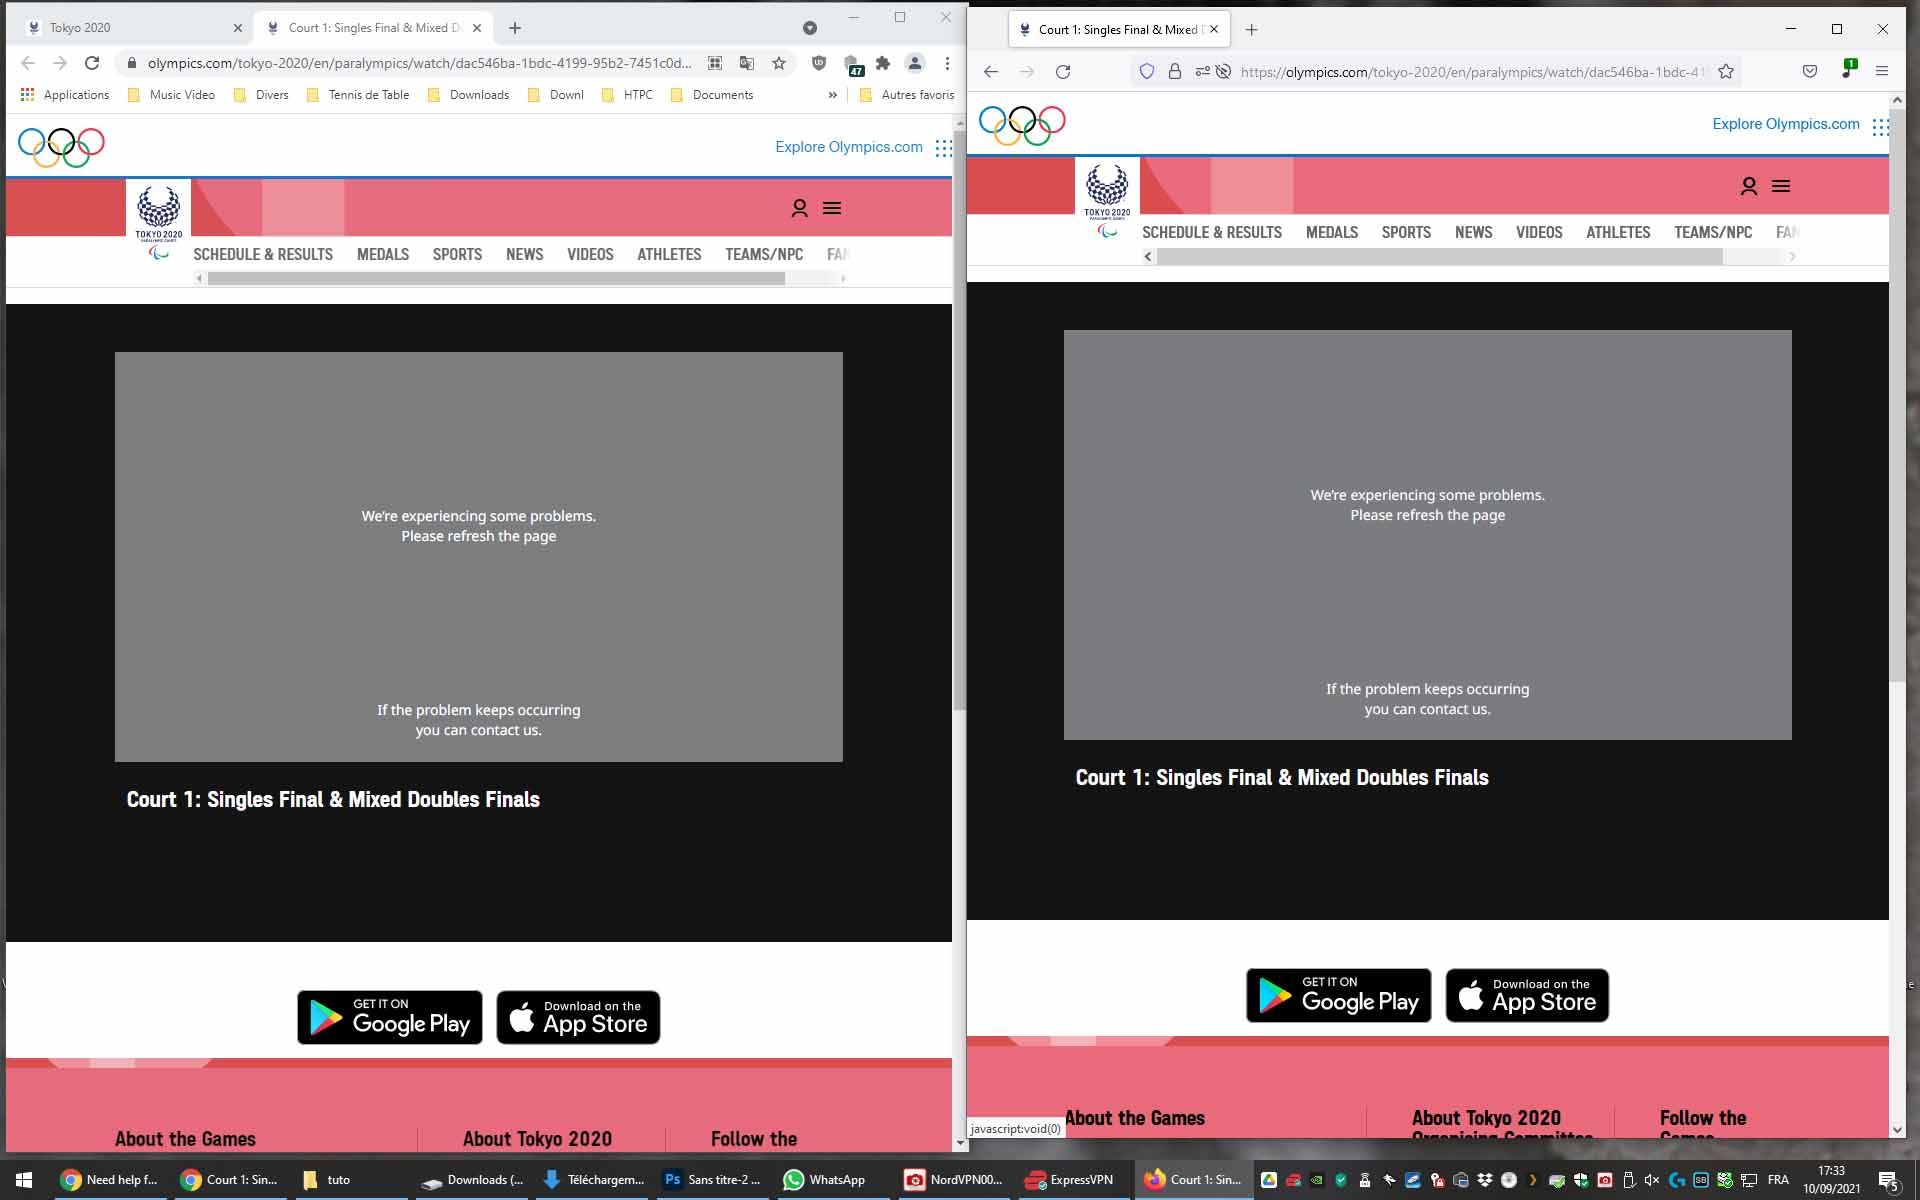Open Chrome three-dot menu
Viewport: 1920px width, 1200px height.
[x=947, y=63]
